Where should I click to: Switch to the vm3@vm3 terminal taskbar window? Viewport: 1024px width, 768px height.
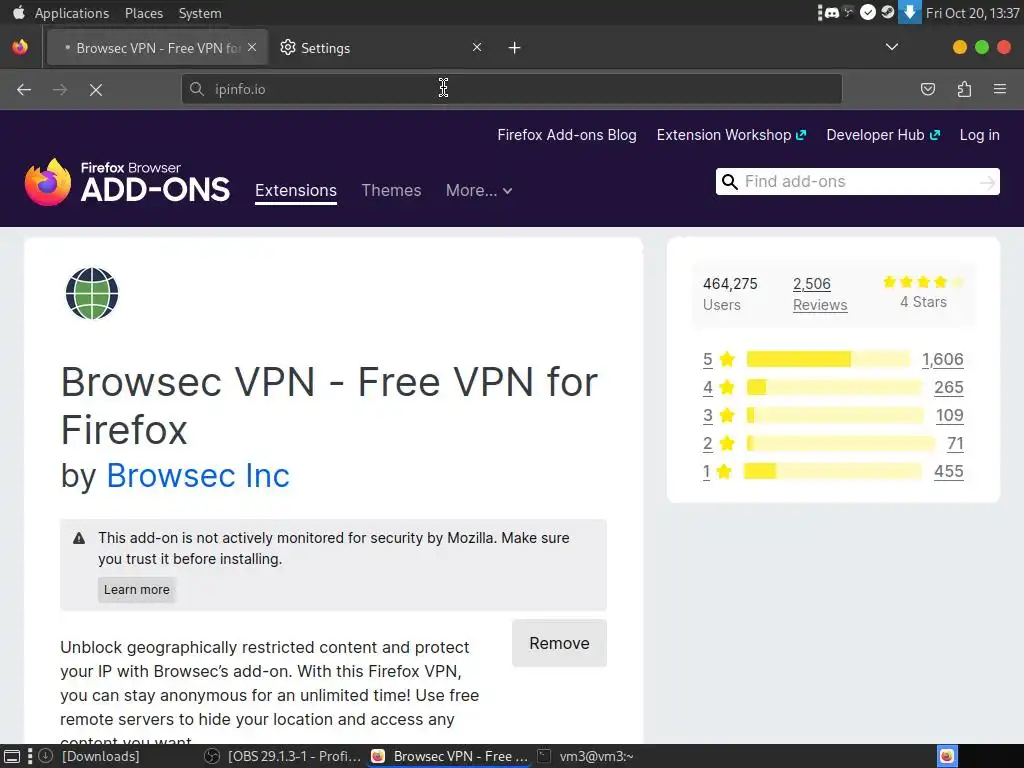585,756
